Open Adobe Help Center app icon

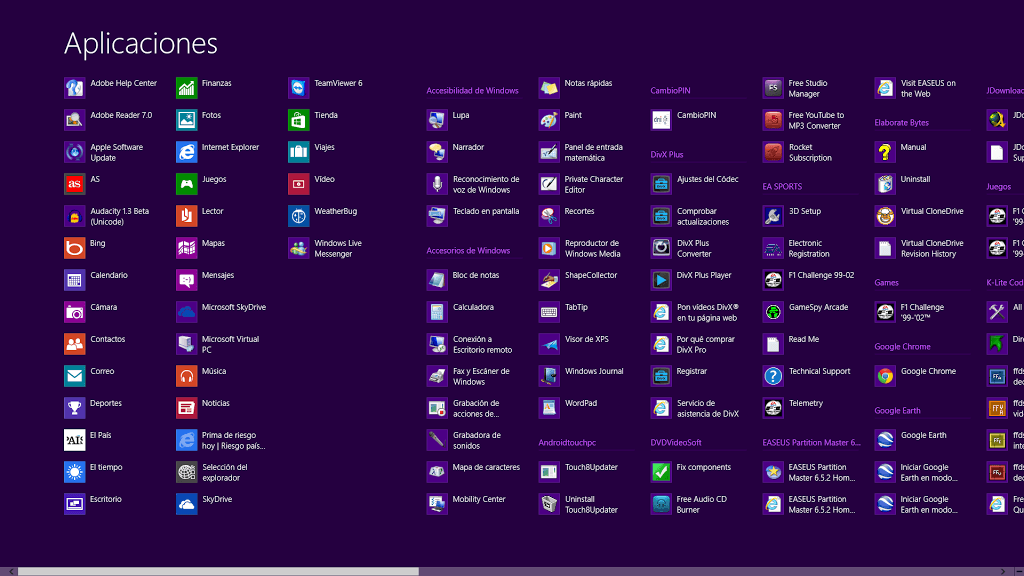click(74, 88)
